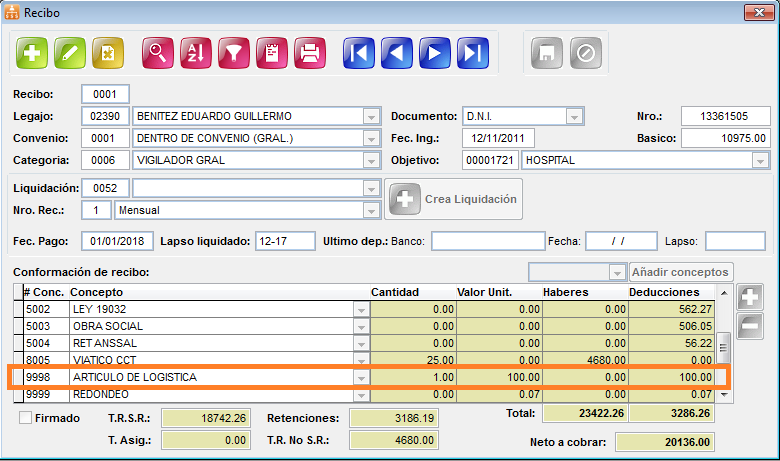Click the green plus add-record icon
This screenshot has width=780, height=461.
click(x=32, y=53)
